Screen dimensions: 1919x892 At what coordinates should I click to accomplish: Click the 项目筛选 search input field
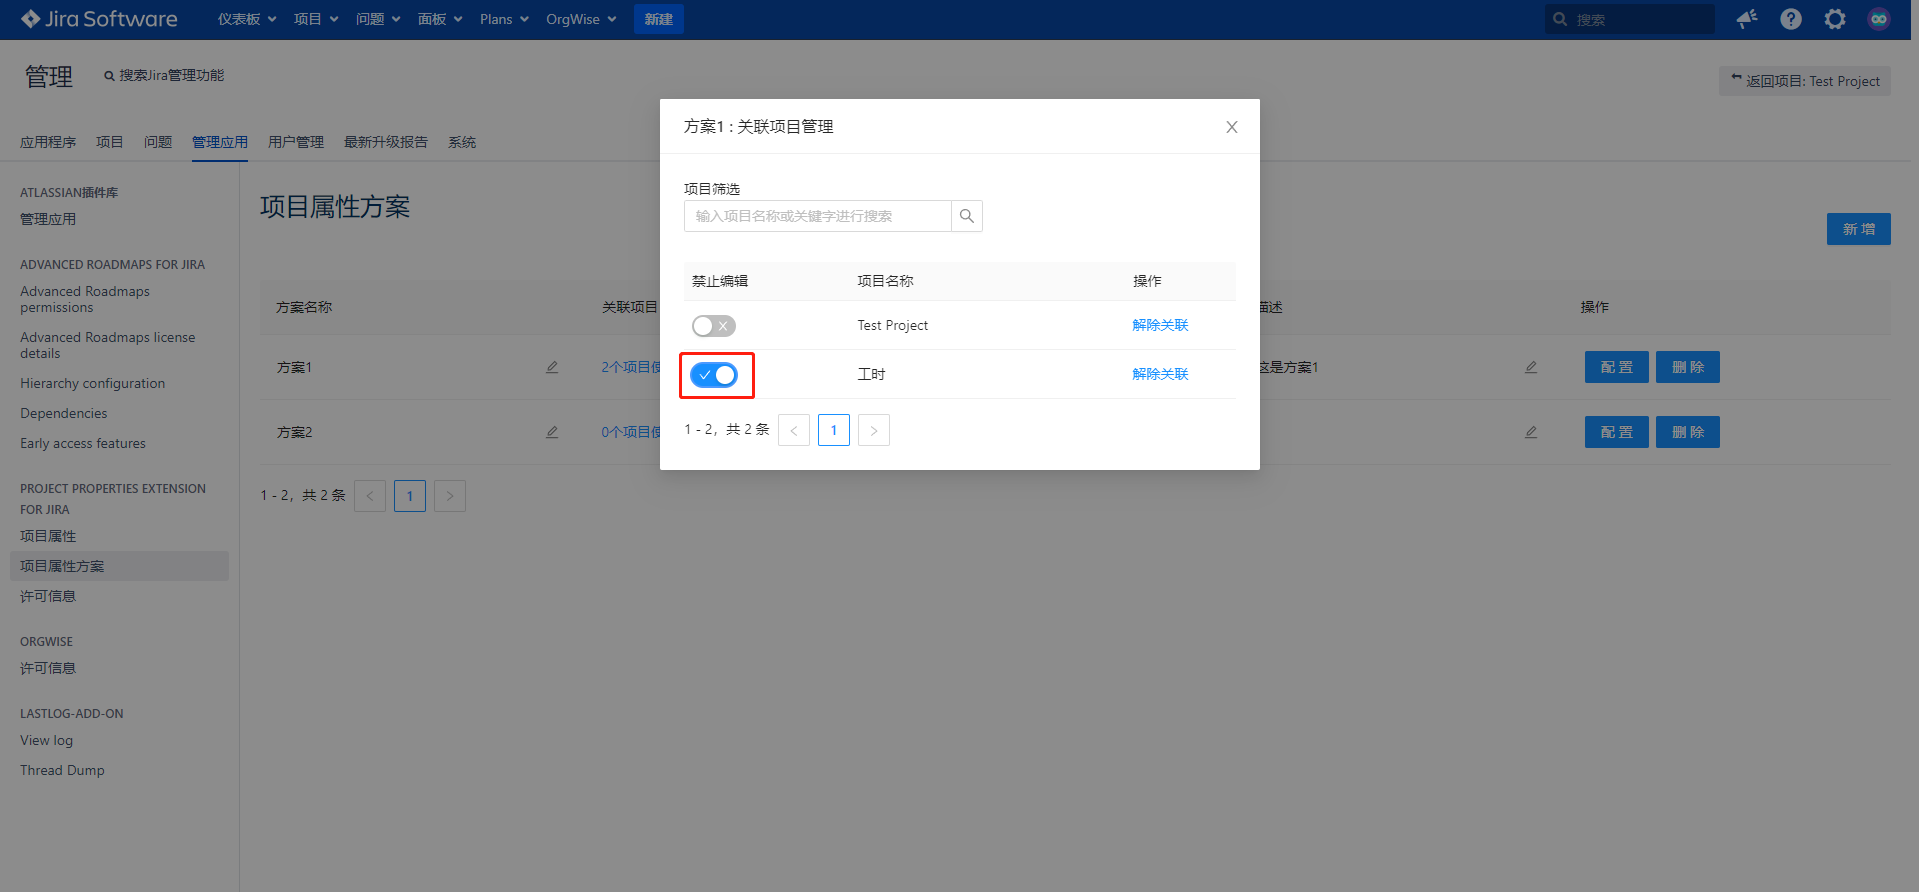tap(817, 216)
